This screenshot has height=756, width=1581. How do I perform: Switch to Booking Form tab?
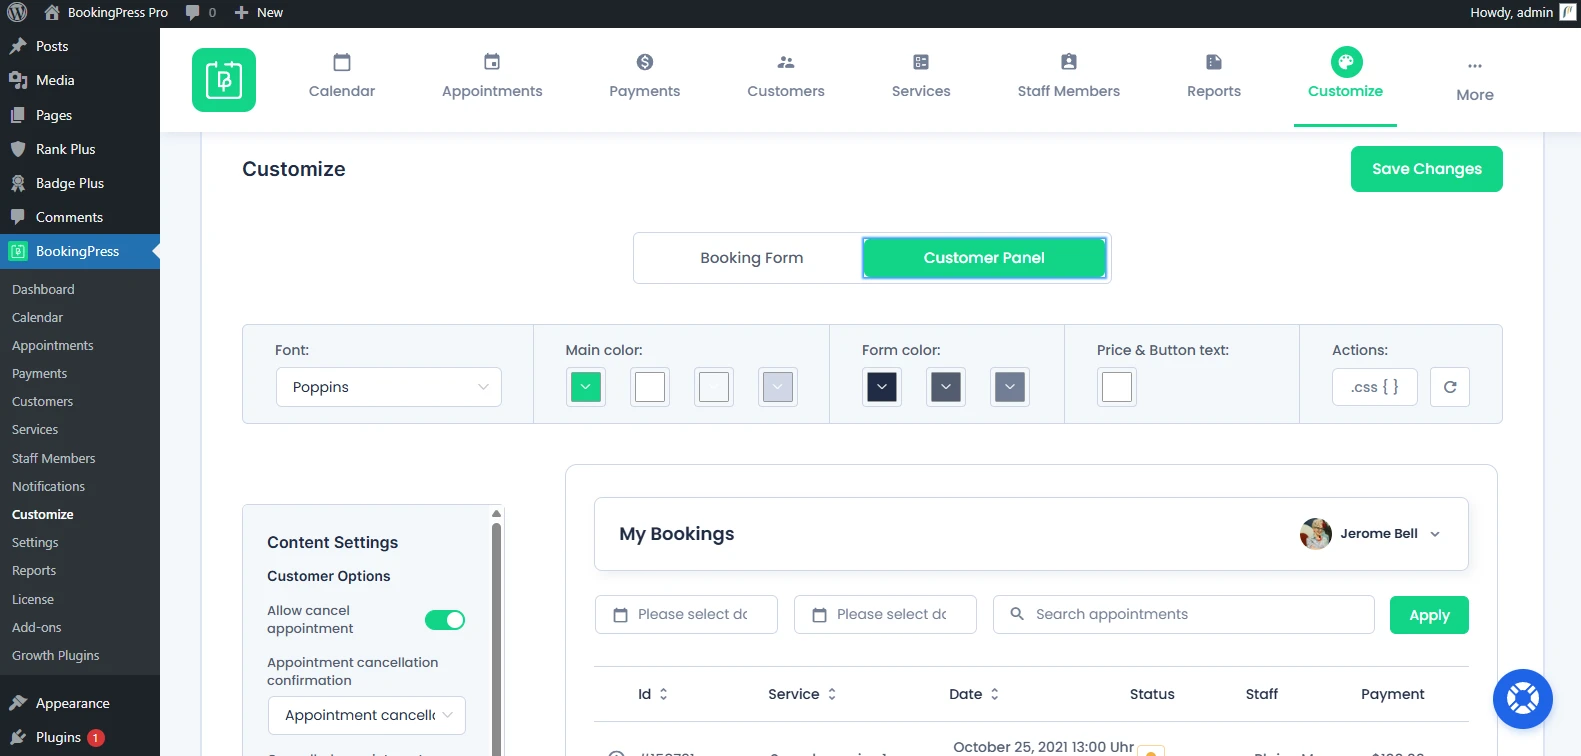pyautogui.click(x=751, y=258)
